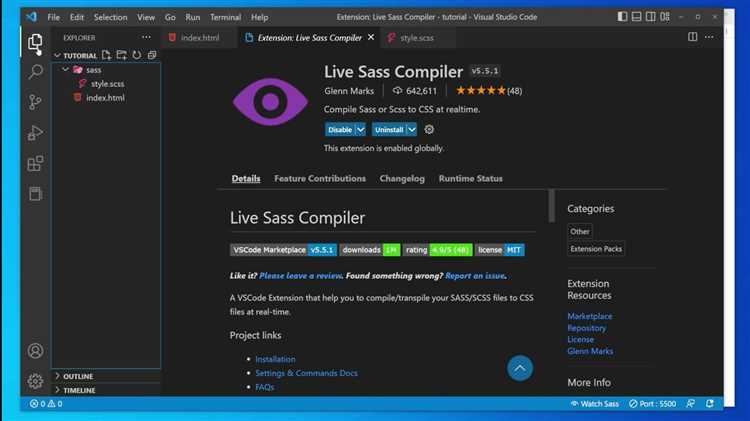Image resolution: width=750 pixels, height=421 pixels.
Task: Open the Search view icon
Action: click(35, 72)
